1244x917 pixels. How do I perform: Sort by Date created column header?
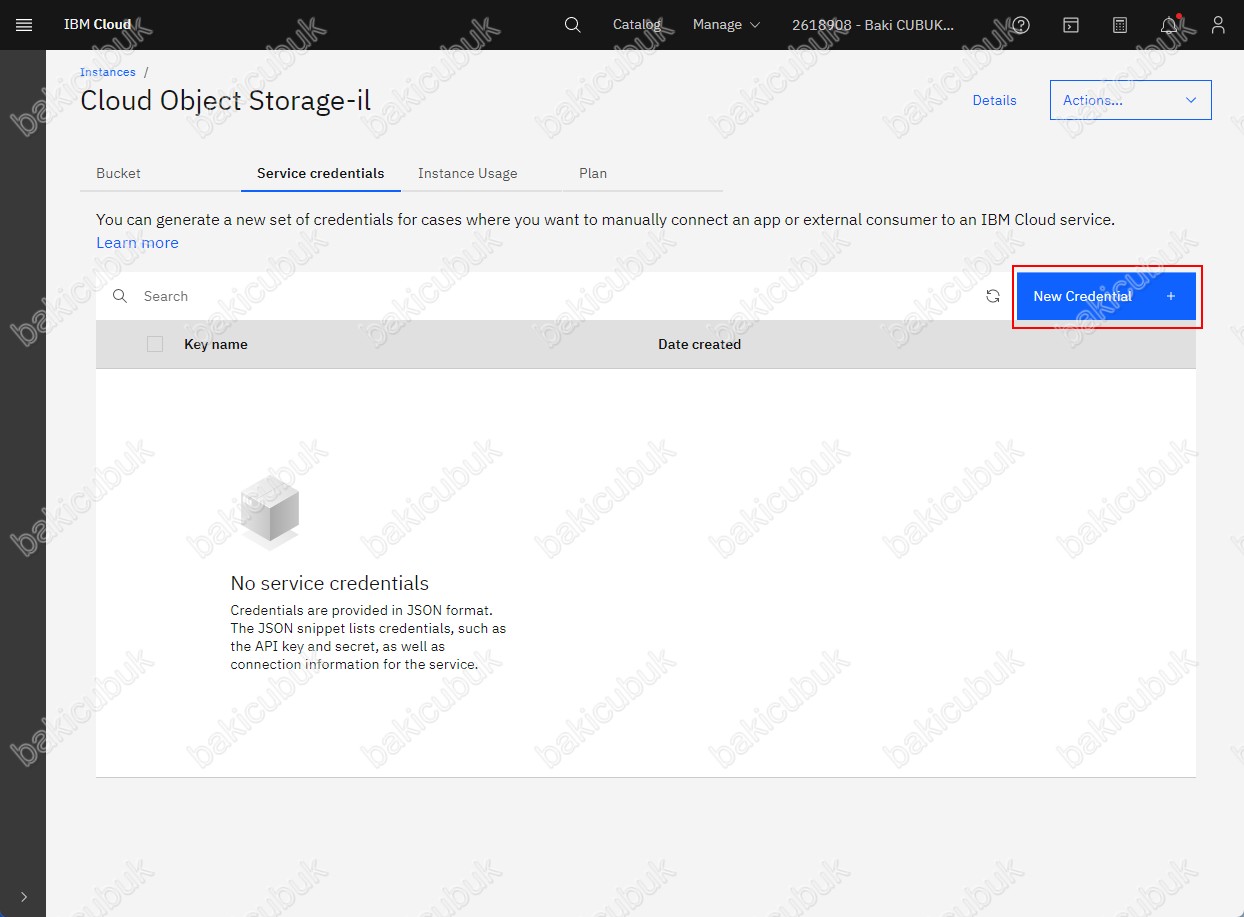click(699, 344)
